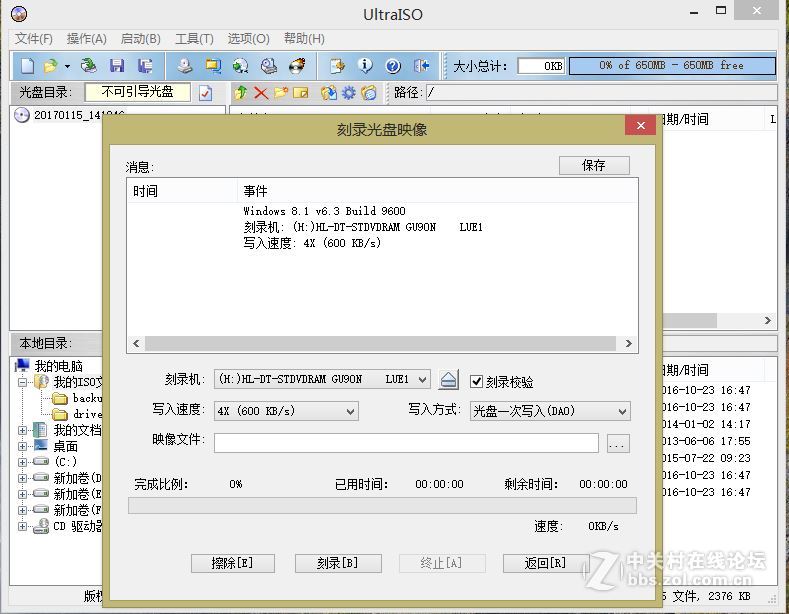Click the Rename icon in disc toolbar
The image size is (789, 614).
[x=300, y=93]
